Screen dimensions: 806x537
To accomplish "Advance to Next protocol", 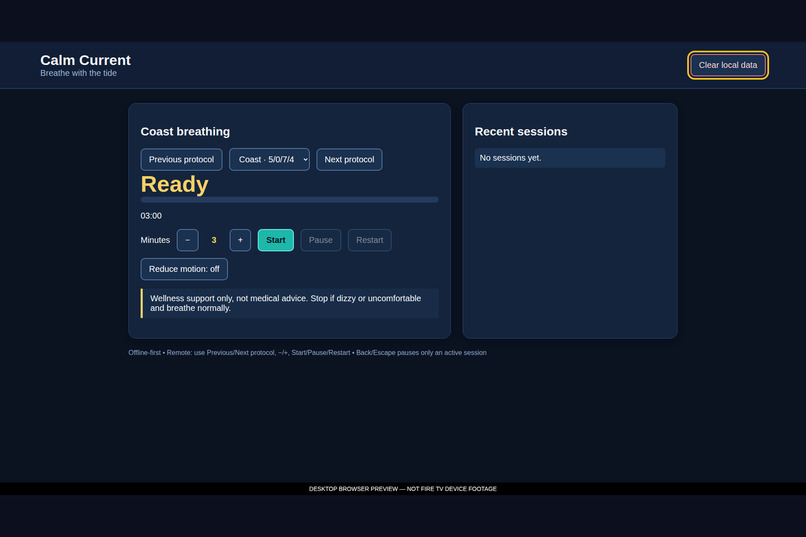I will pos(349,159).
